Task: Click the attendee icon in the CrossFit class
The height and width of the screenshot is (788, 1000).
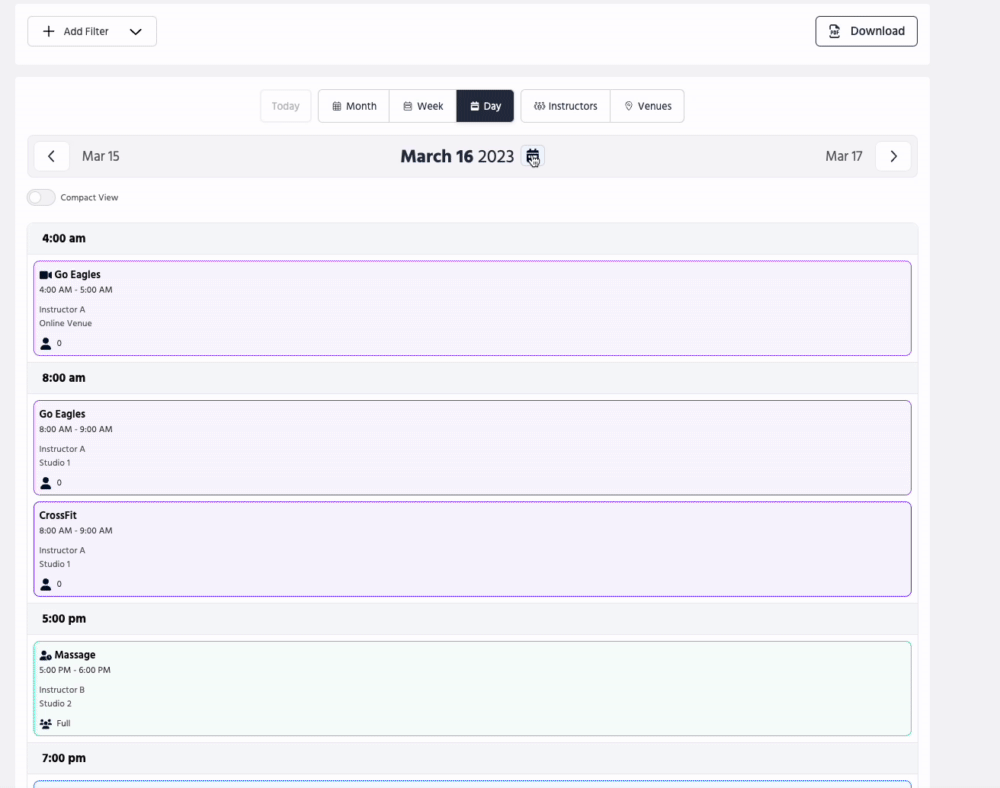Action: pos(45,584)
